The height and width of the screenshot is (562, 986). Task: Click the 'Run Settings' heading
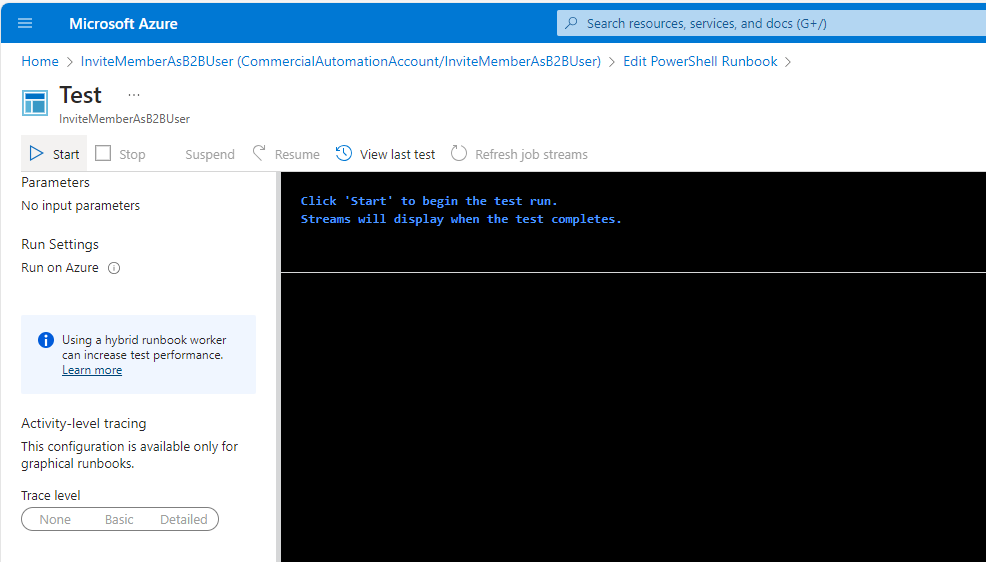pyautogui.click(x=60, y=245)
